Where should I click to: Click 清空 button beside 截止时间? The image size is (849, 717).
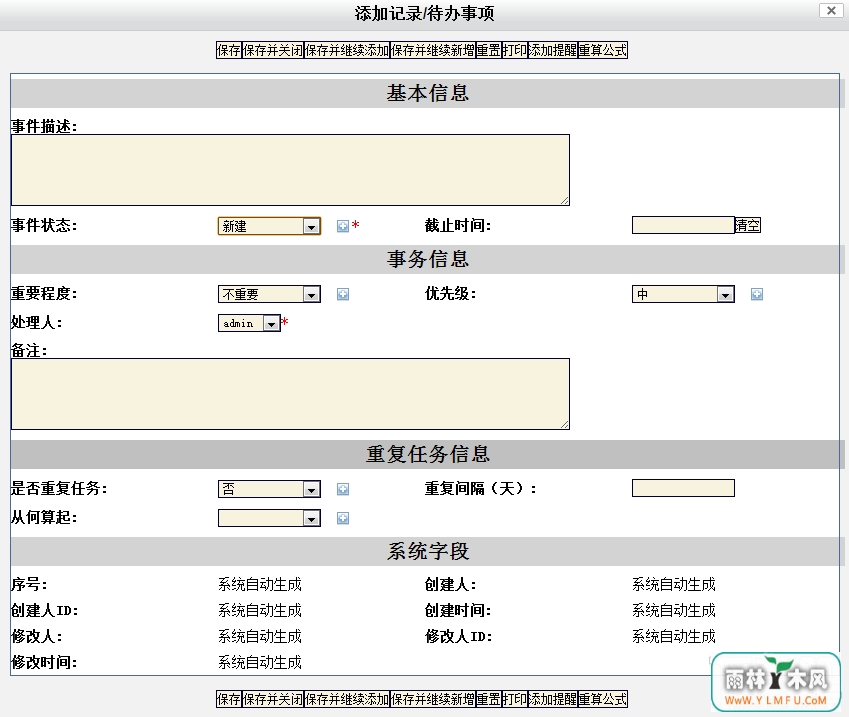click(x=748, y=225)
